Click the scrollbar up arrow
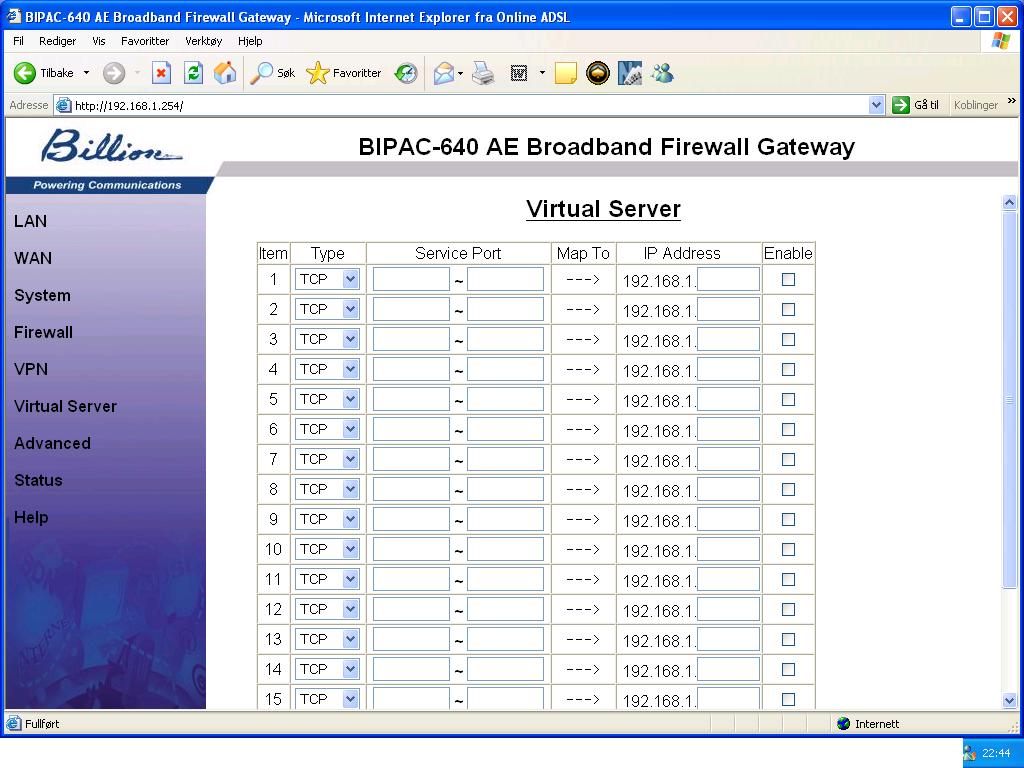The image size is (1024, 768). tap(1009, 202)
